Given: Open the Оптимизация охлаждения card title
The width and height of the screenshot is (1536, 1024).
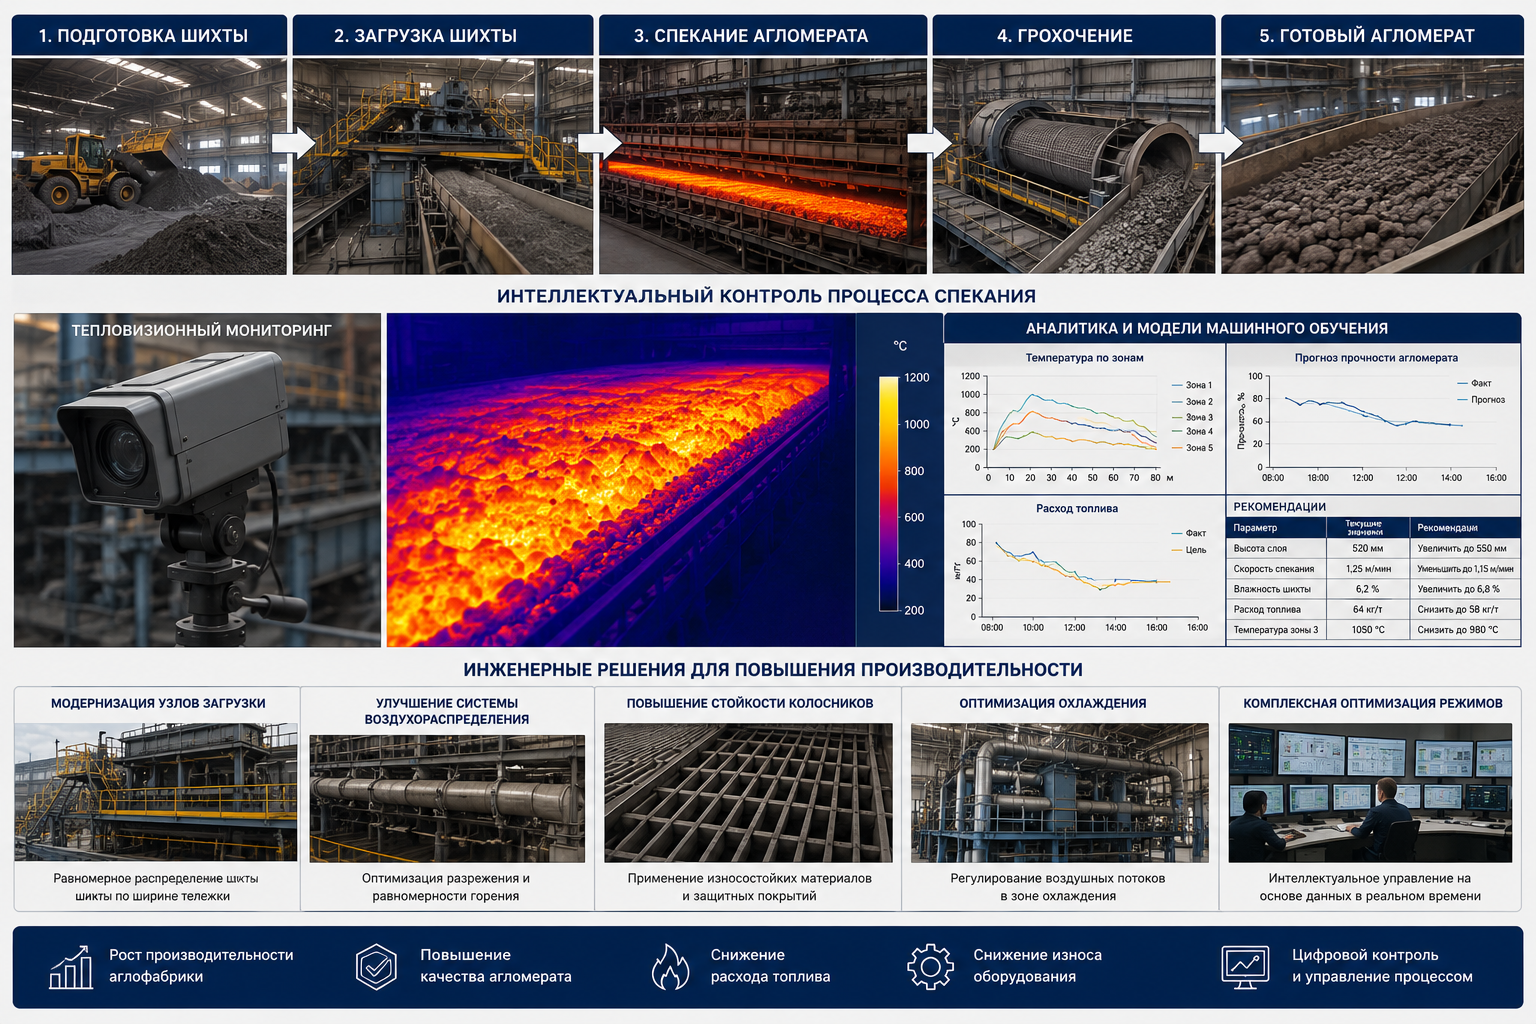Looking at the screenshot, I should 1053,703.
